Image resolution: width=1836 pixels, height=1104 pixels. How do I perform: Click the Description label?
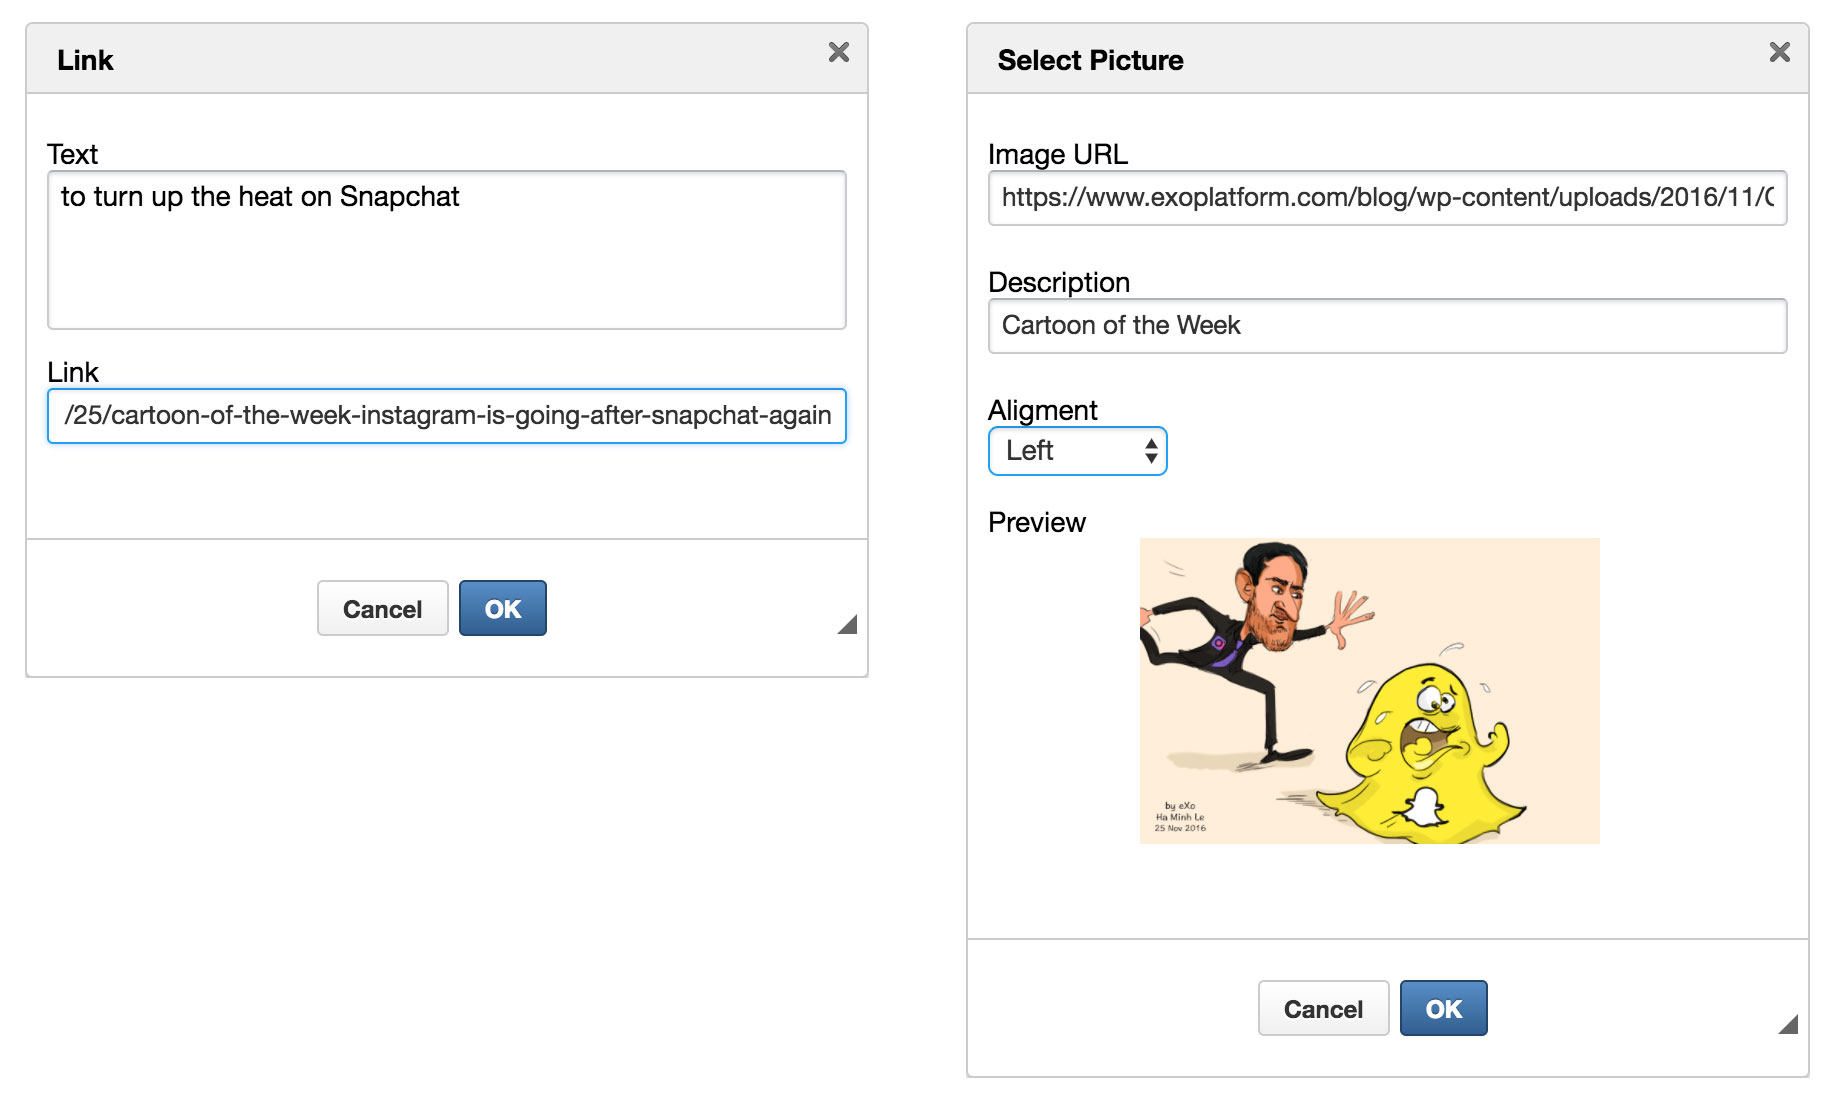(x=1058, y=282)
